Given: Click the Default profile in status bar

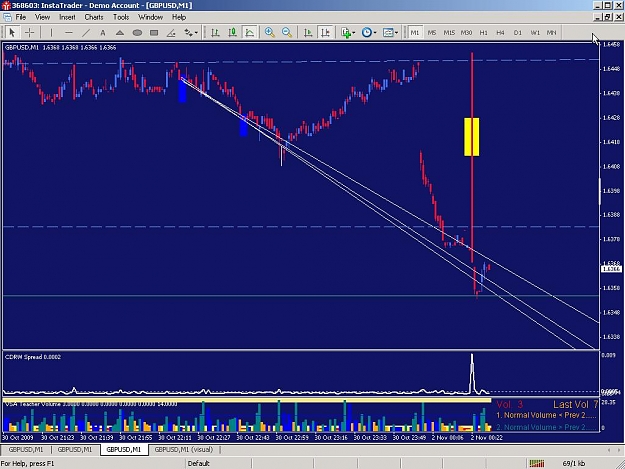Looking at the screenshot, I should point(199,463).
